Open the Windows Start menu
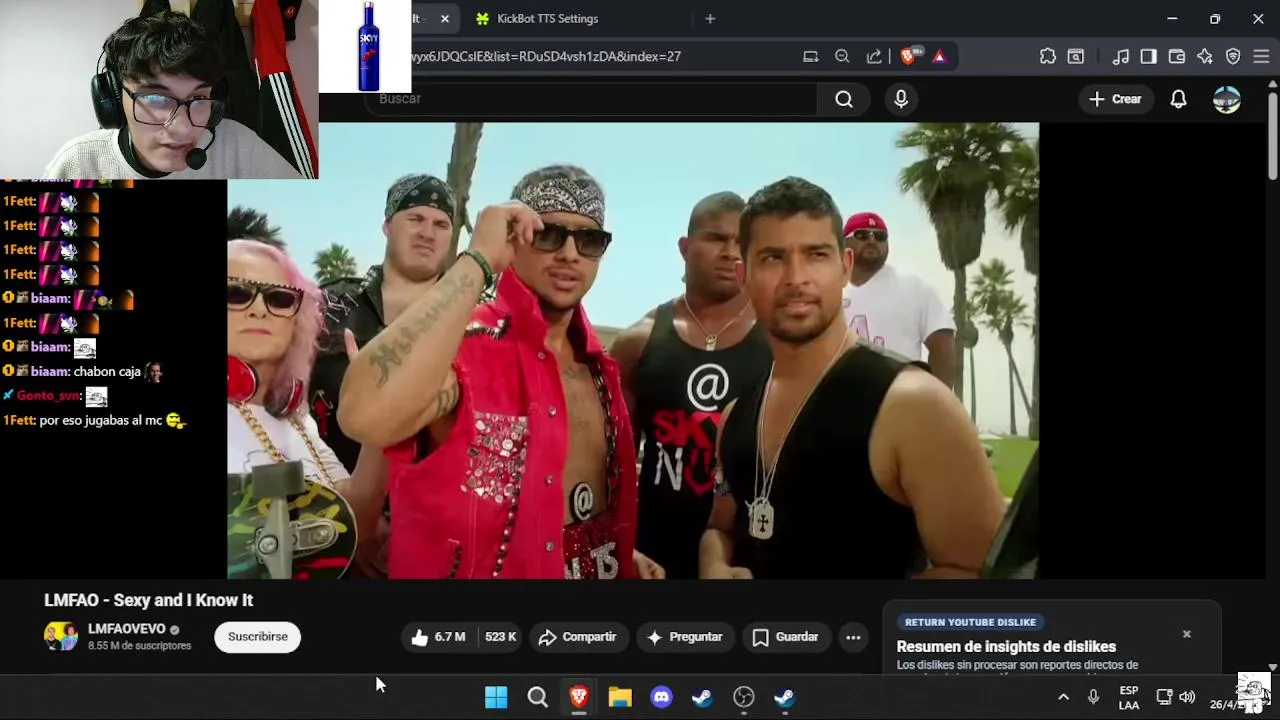 [x=496, y=697]
